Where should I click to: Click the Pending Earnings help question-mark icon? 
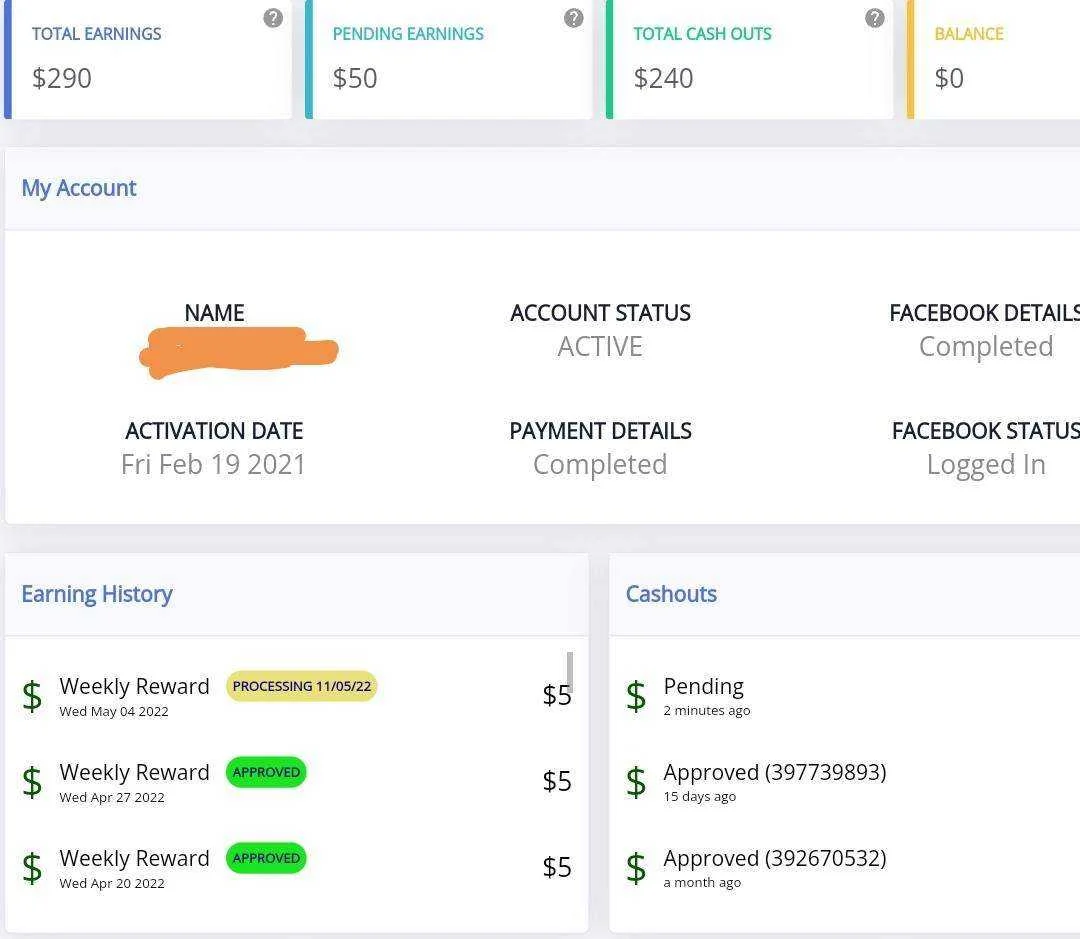(x=573, y=18)
